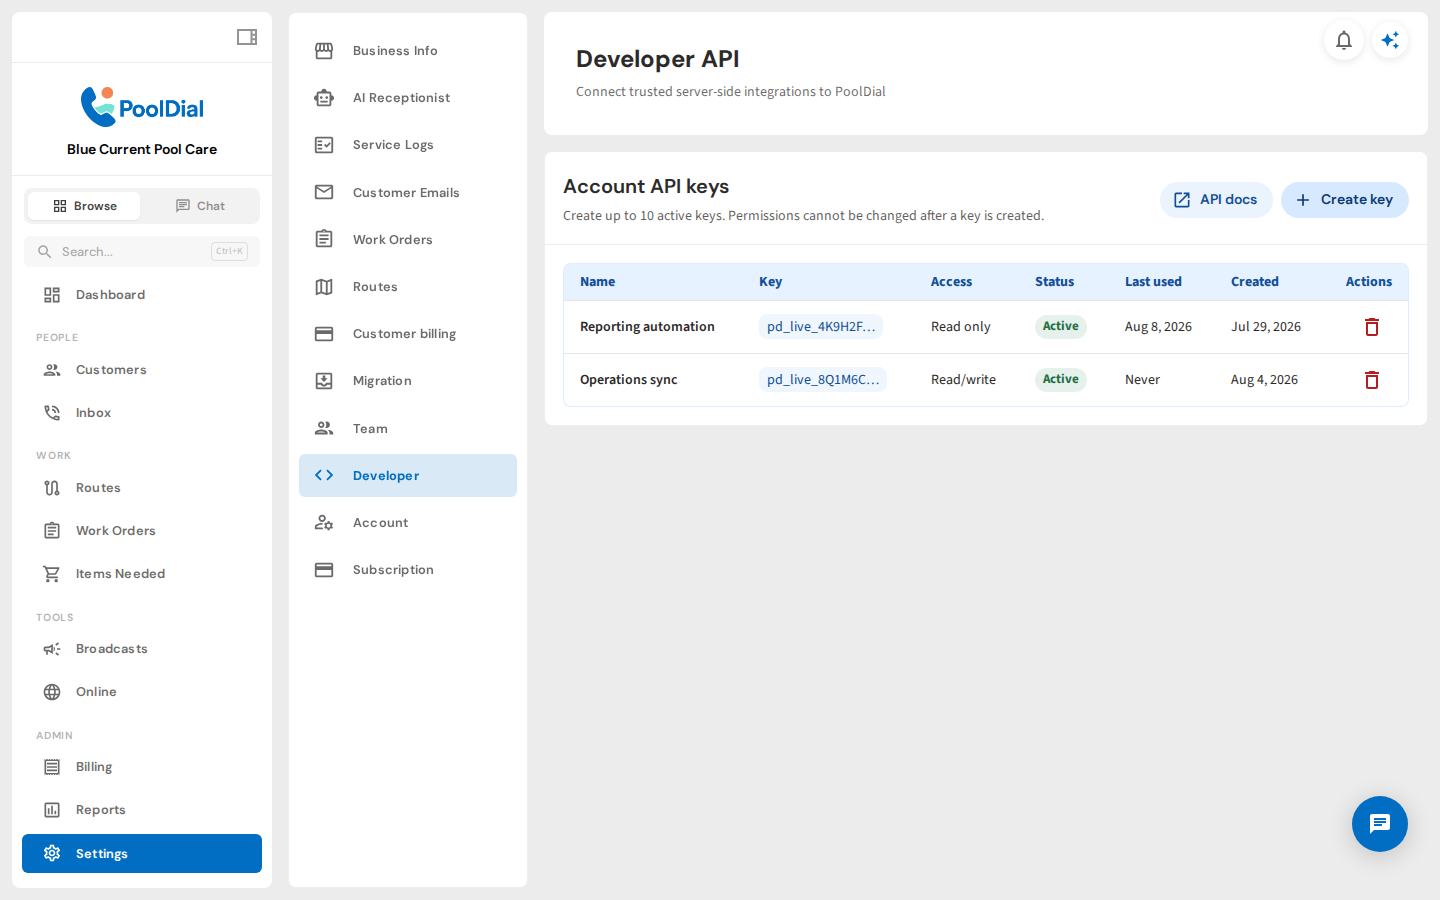Click the Jul 29, 2026 created date
The height and width of the screenshot is (900, 1440).
click(1266, 327)
